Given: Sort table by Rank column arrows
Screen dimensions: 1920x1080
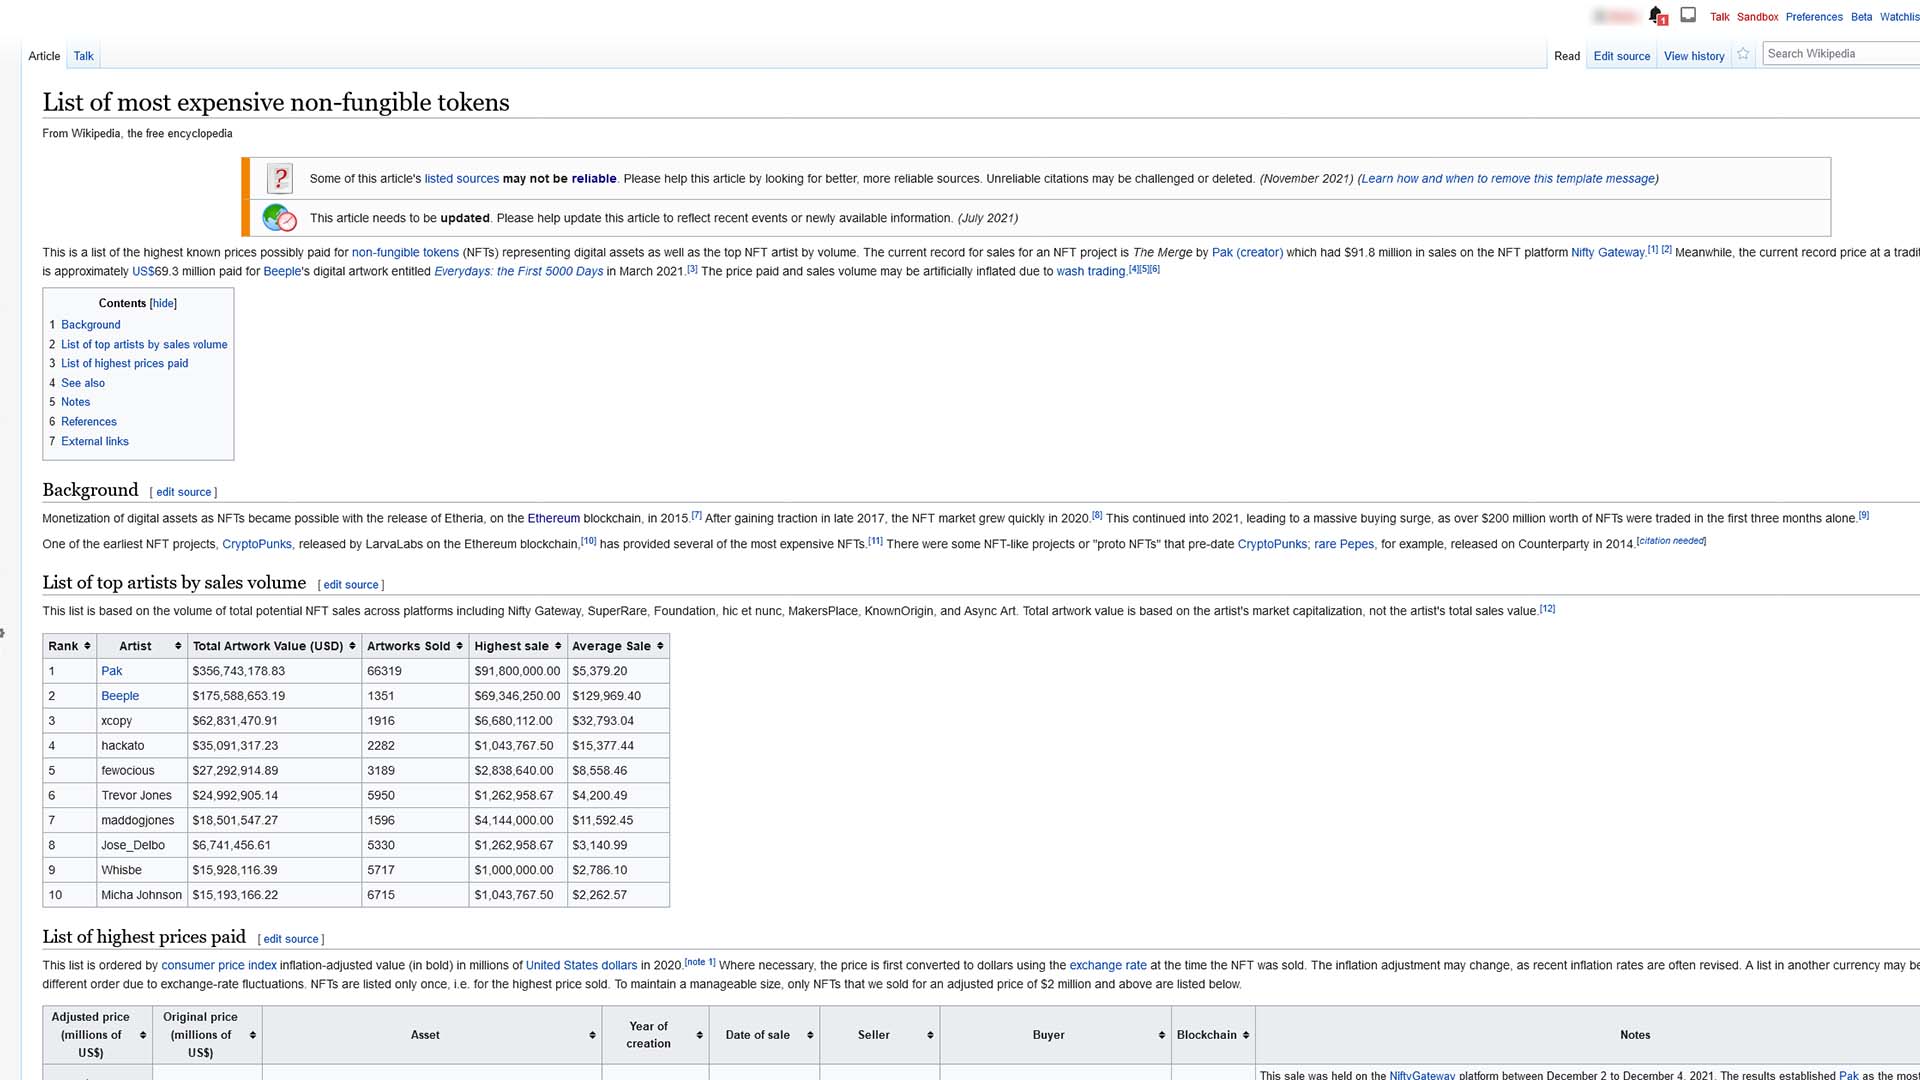Looking at the screenshot, I should click(x=87, y=646).
